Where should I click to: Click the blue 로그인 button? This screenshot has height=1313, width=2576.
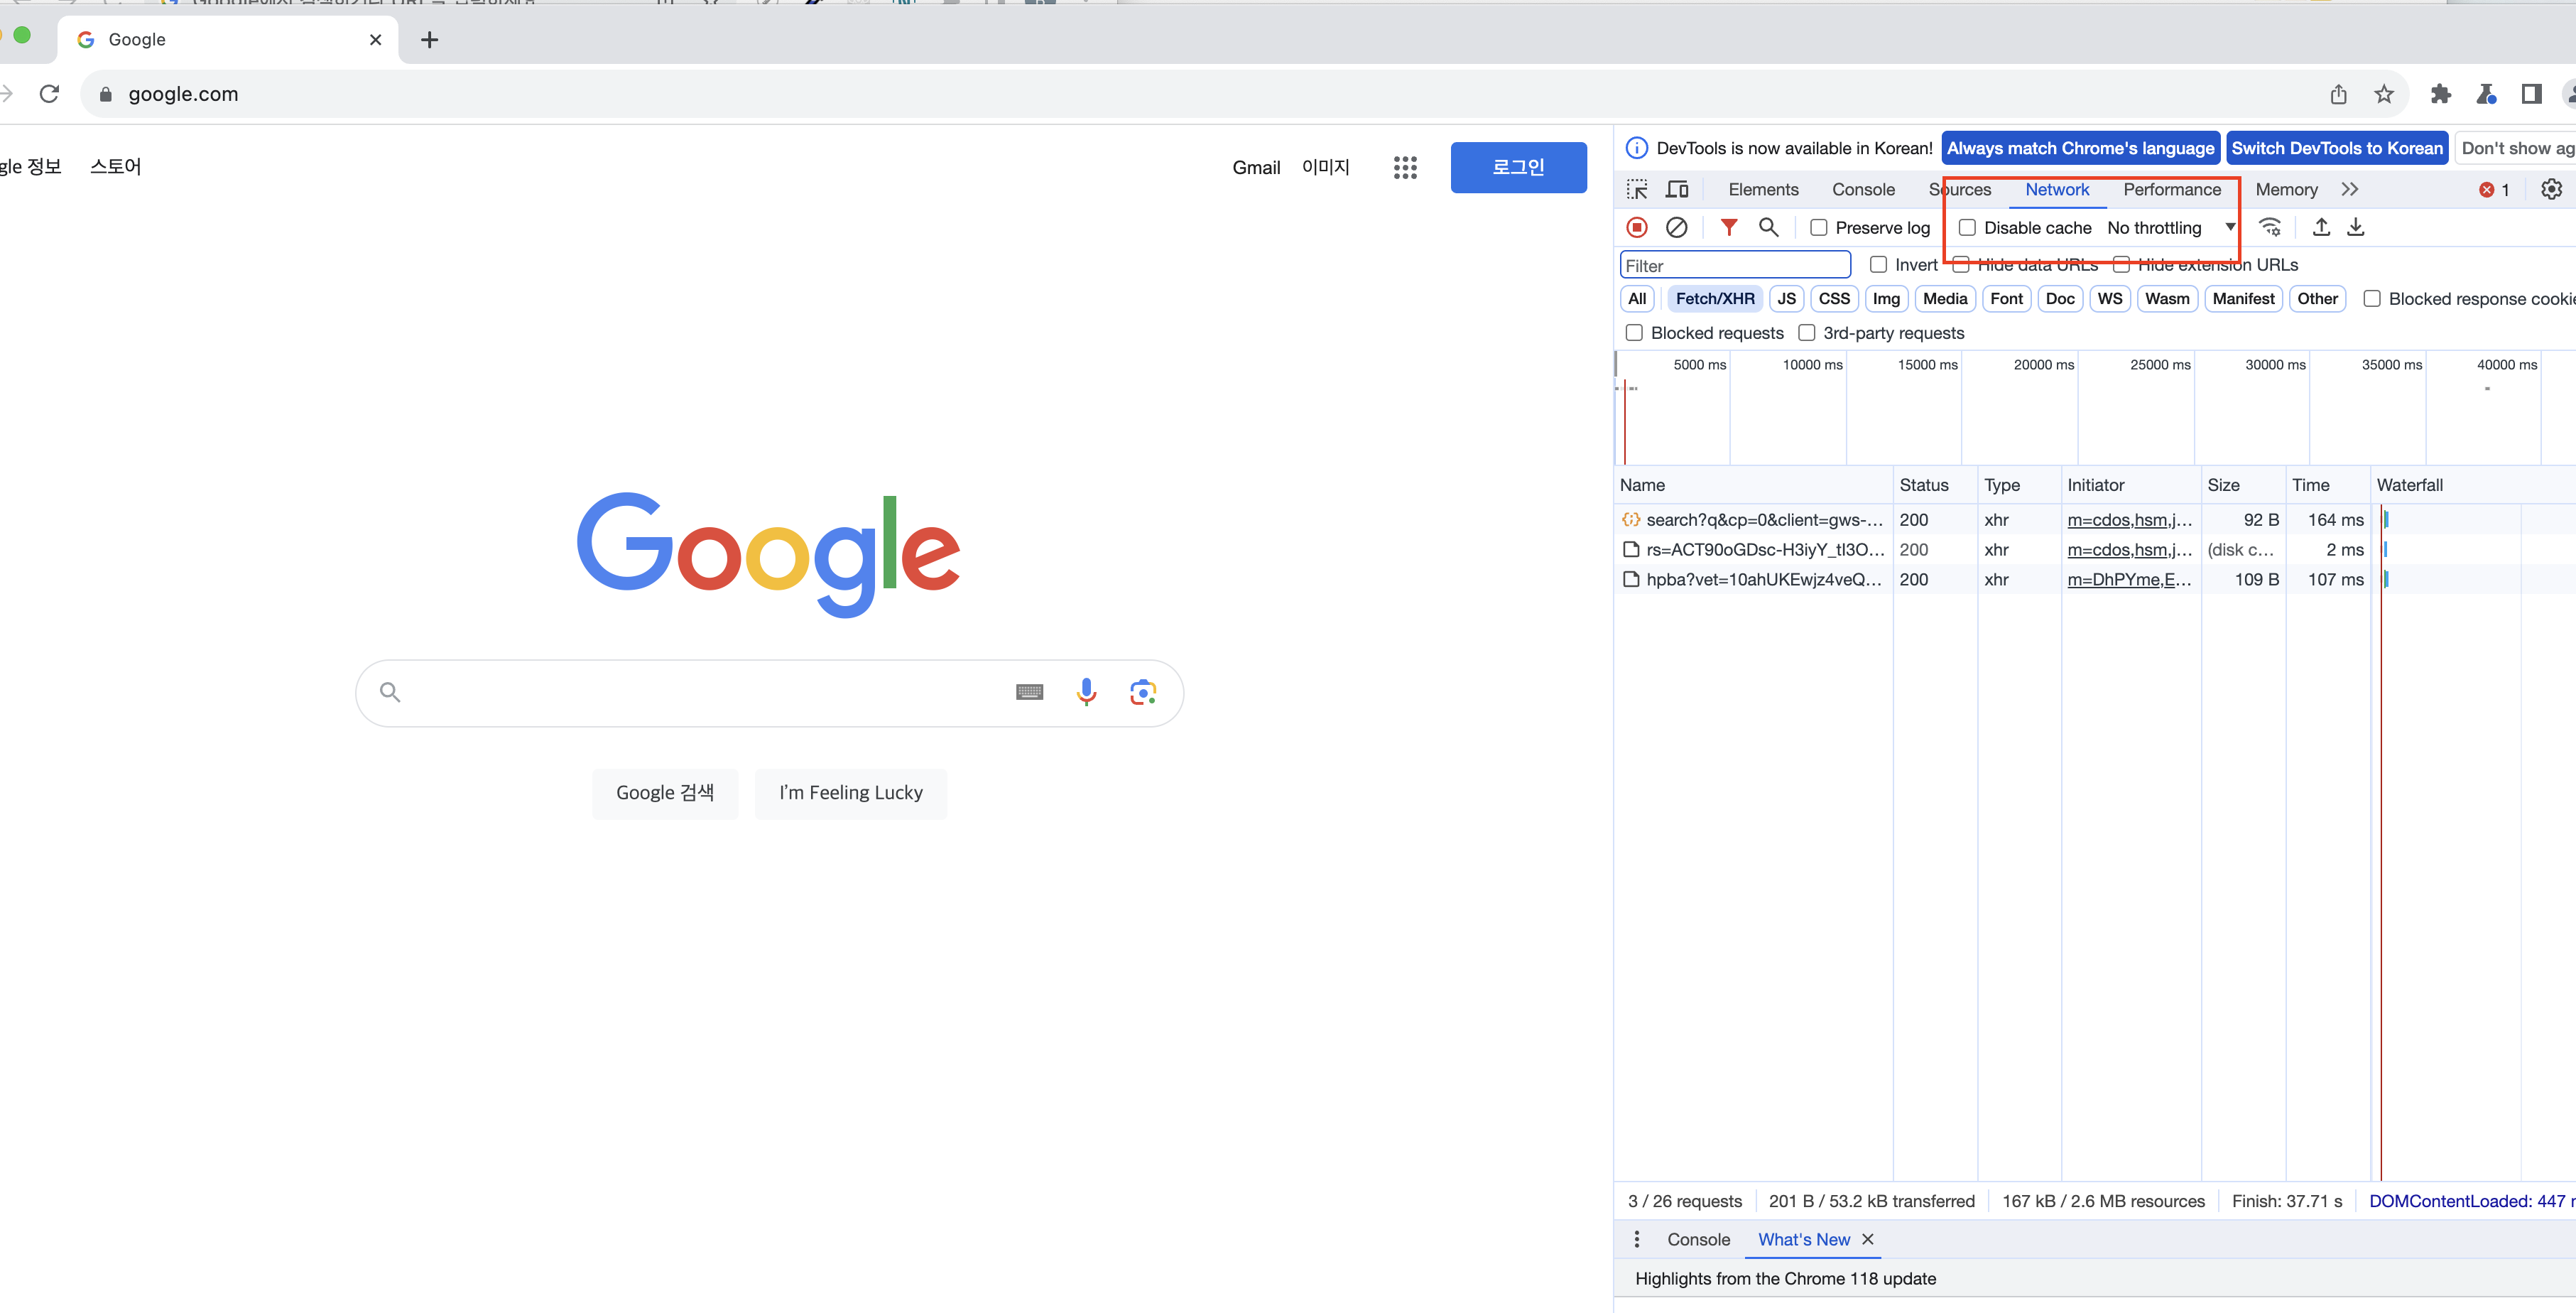(x=1518, y=168)
